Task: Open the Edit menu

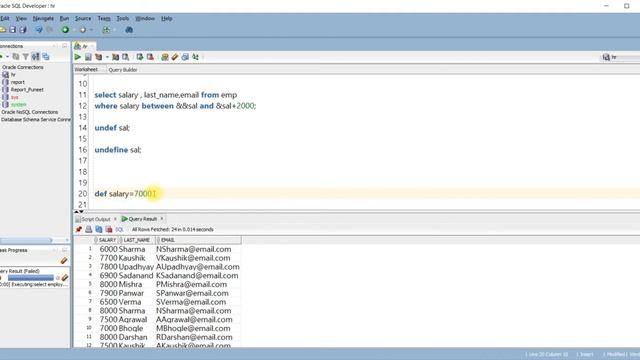Action: click(4, 18)
